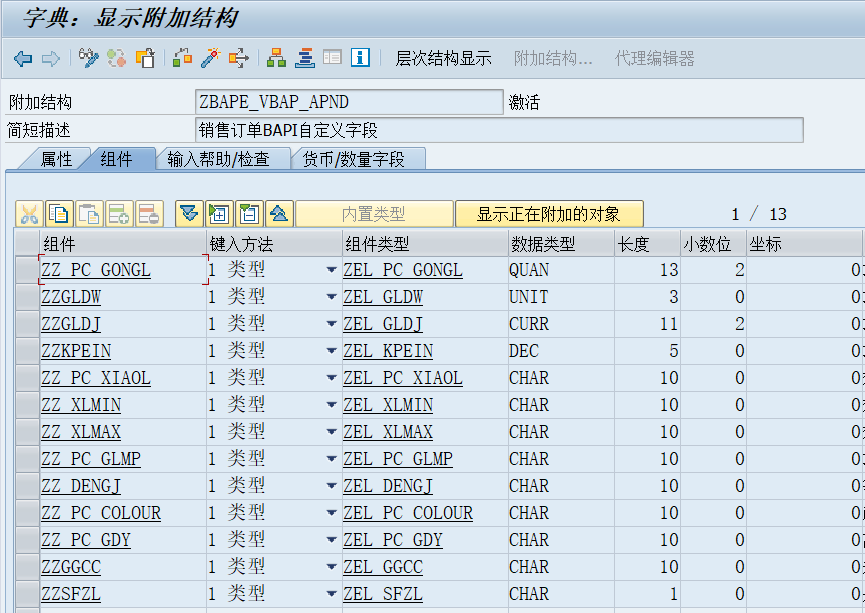Click the activate magic wand icon
The image size is (865, 613).
pos(210,59)
